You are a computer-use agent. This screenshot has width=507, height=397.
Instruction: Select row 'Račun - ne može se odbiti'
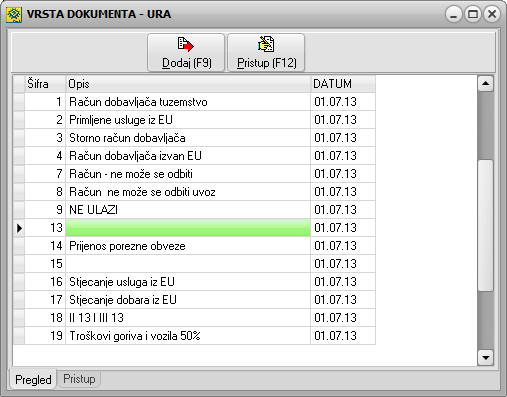tap(194, 174)
